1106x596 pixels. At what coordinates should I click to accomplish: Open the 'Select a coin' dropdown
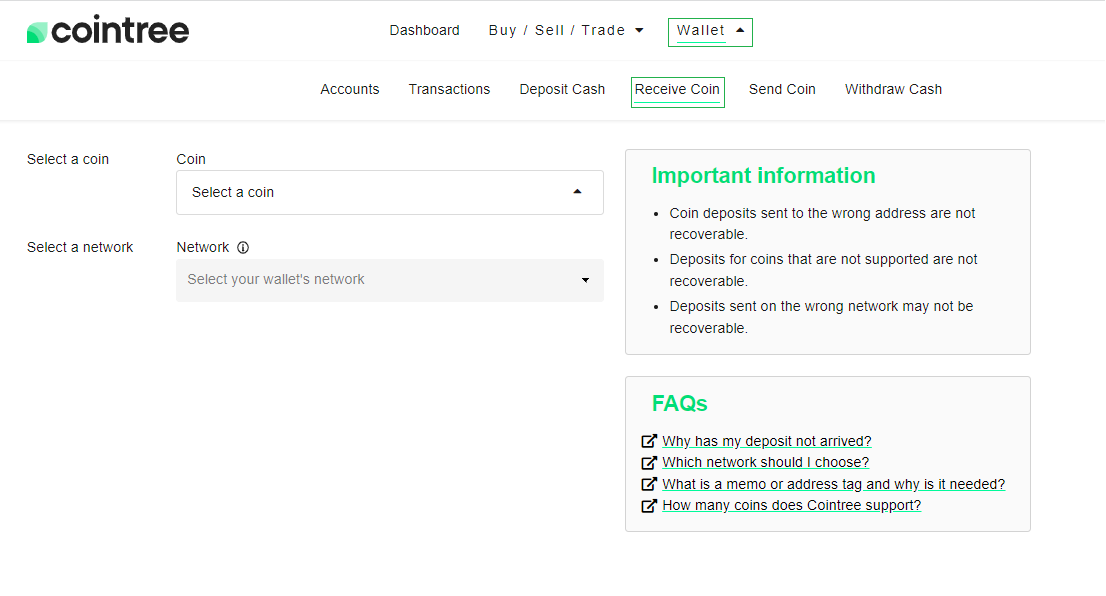pos(390,193)
